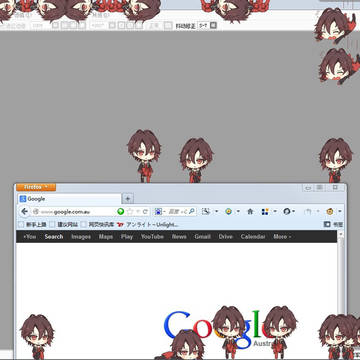Reload the page in Firefox
This screenshot has width=360, height=360.
click(x=145, y=211)
